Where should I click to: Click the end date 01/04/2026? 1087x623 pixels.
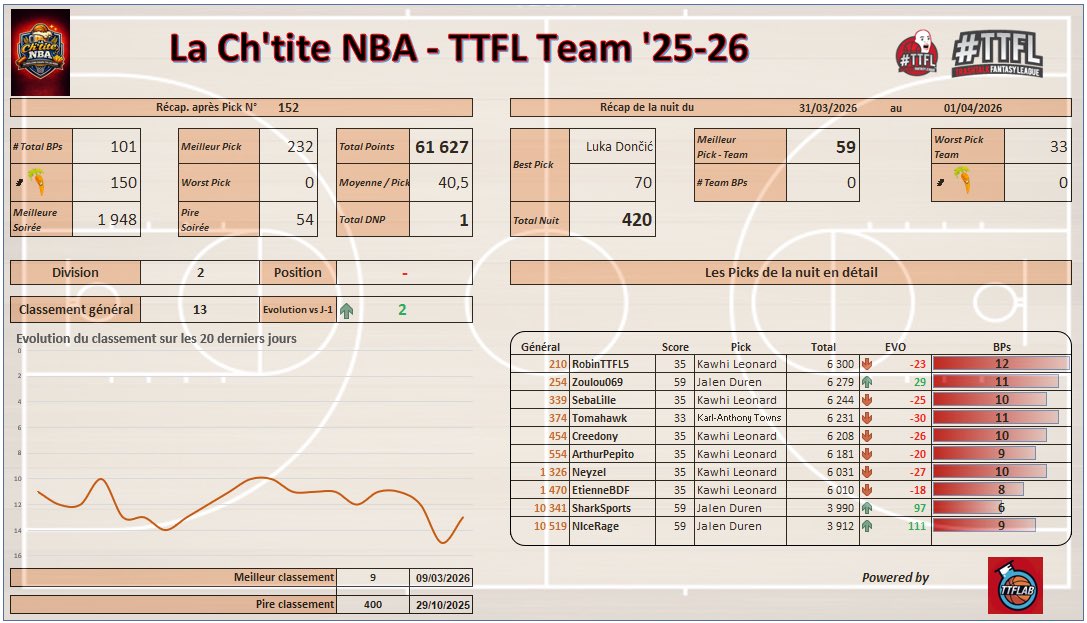tap(973, 108)
